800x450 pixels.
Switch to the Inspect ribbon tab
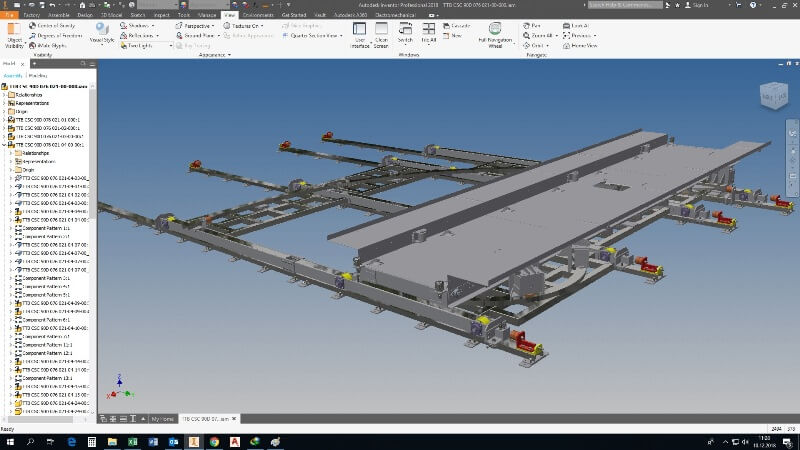tap(162, 15)
